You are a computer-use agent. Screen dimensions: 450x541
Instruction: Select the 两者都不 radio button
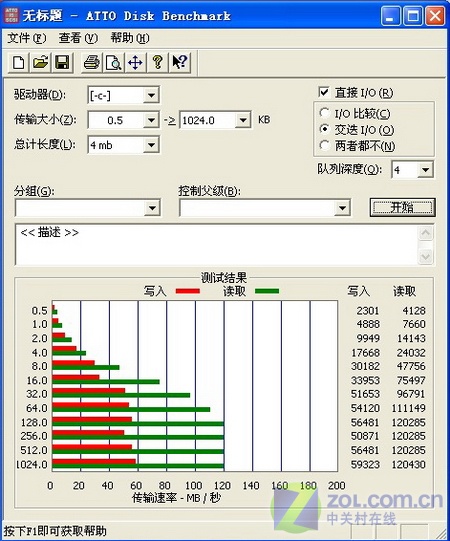pos(324,146)
